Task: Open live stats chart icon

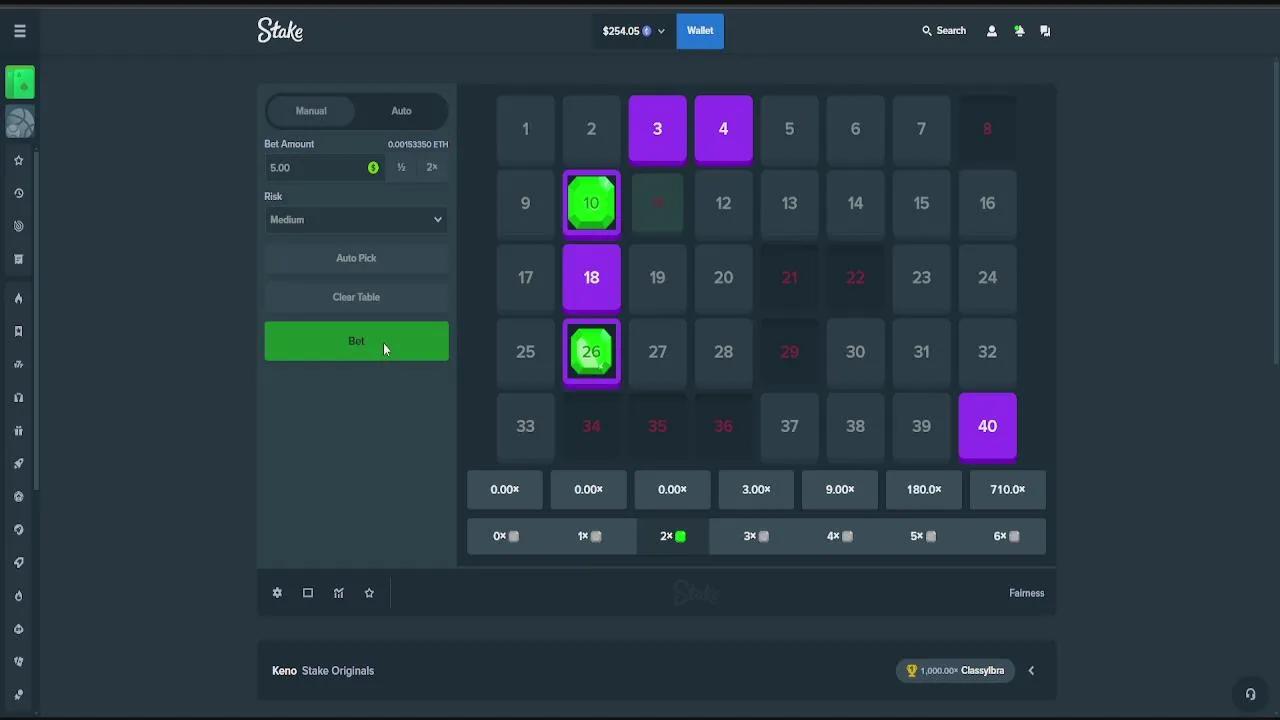Action: pos(339,593)
